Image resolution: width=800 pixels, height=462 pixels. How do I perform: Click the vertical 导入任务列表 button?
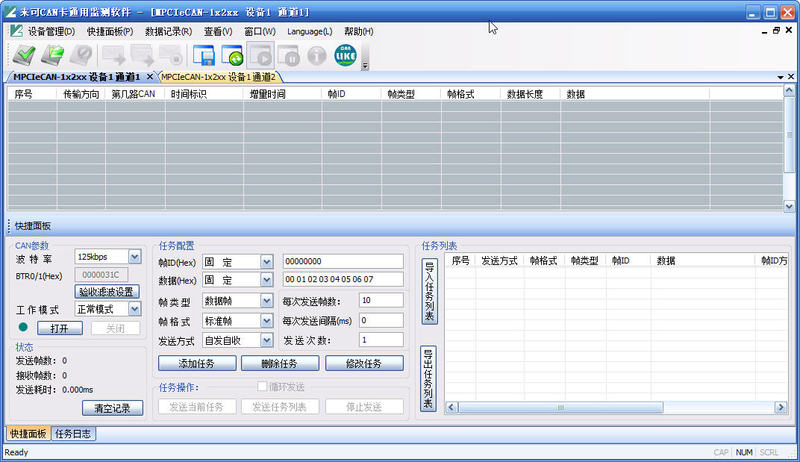coord(429,292)
